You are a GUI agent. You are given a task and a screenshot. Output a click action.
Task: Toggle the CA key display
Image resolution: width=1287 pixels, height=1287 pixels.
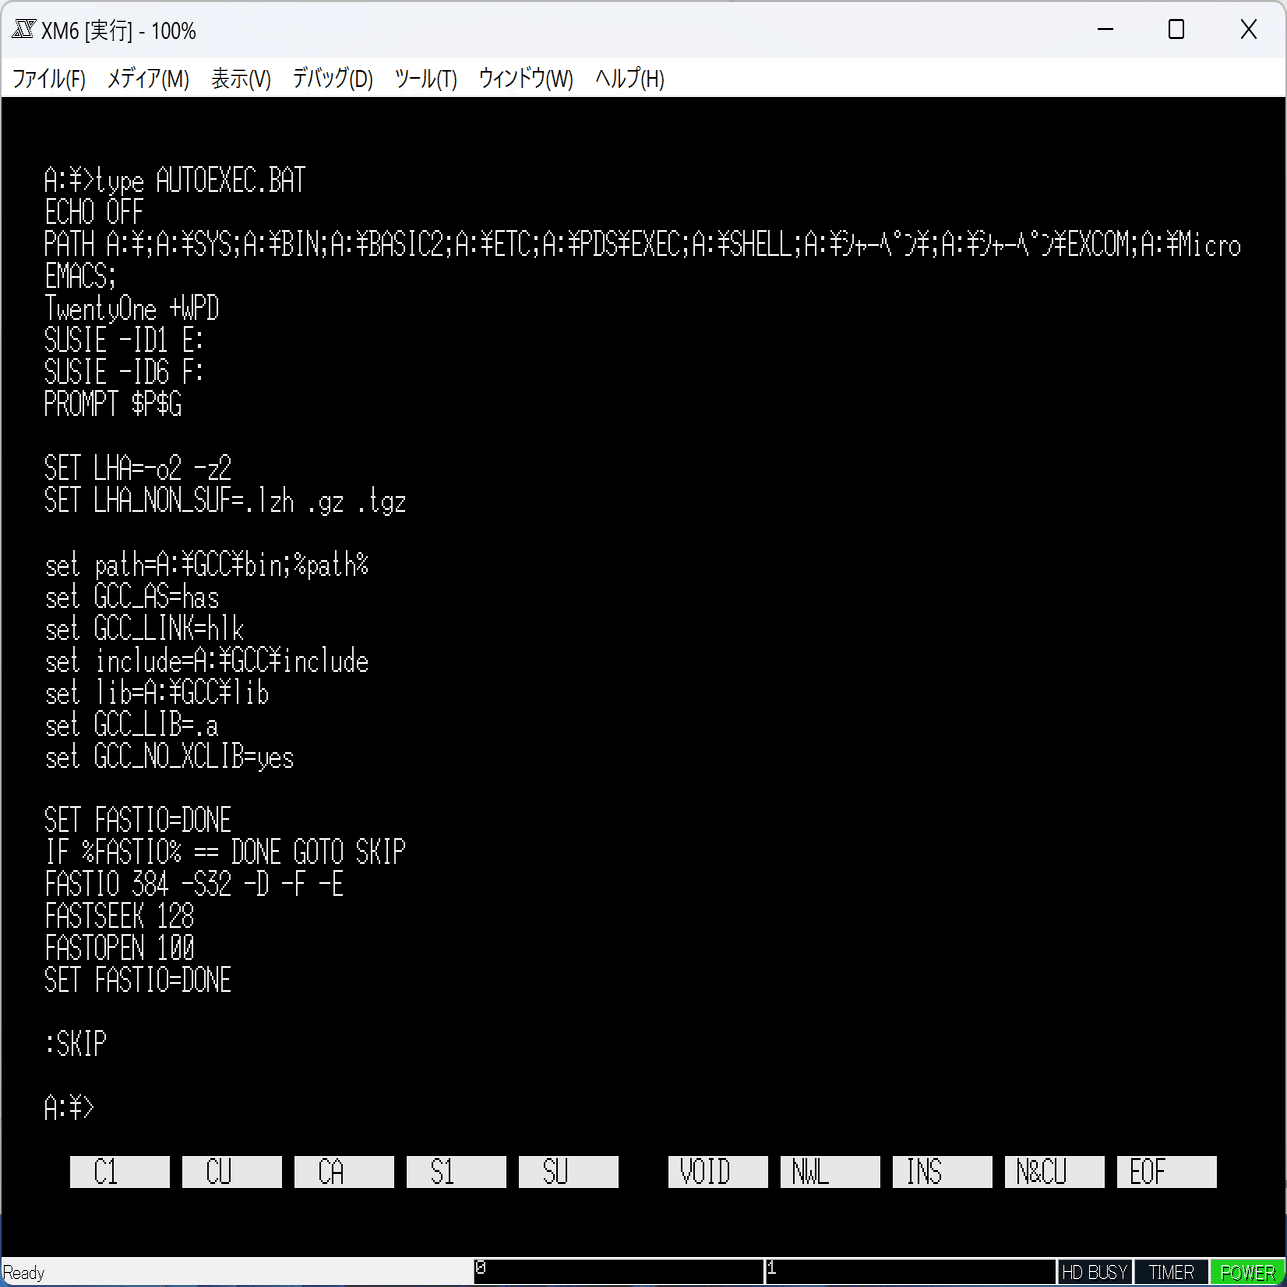click(343, 1171)
